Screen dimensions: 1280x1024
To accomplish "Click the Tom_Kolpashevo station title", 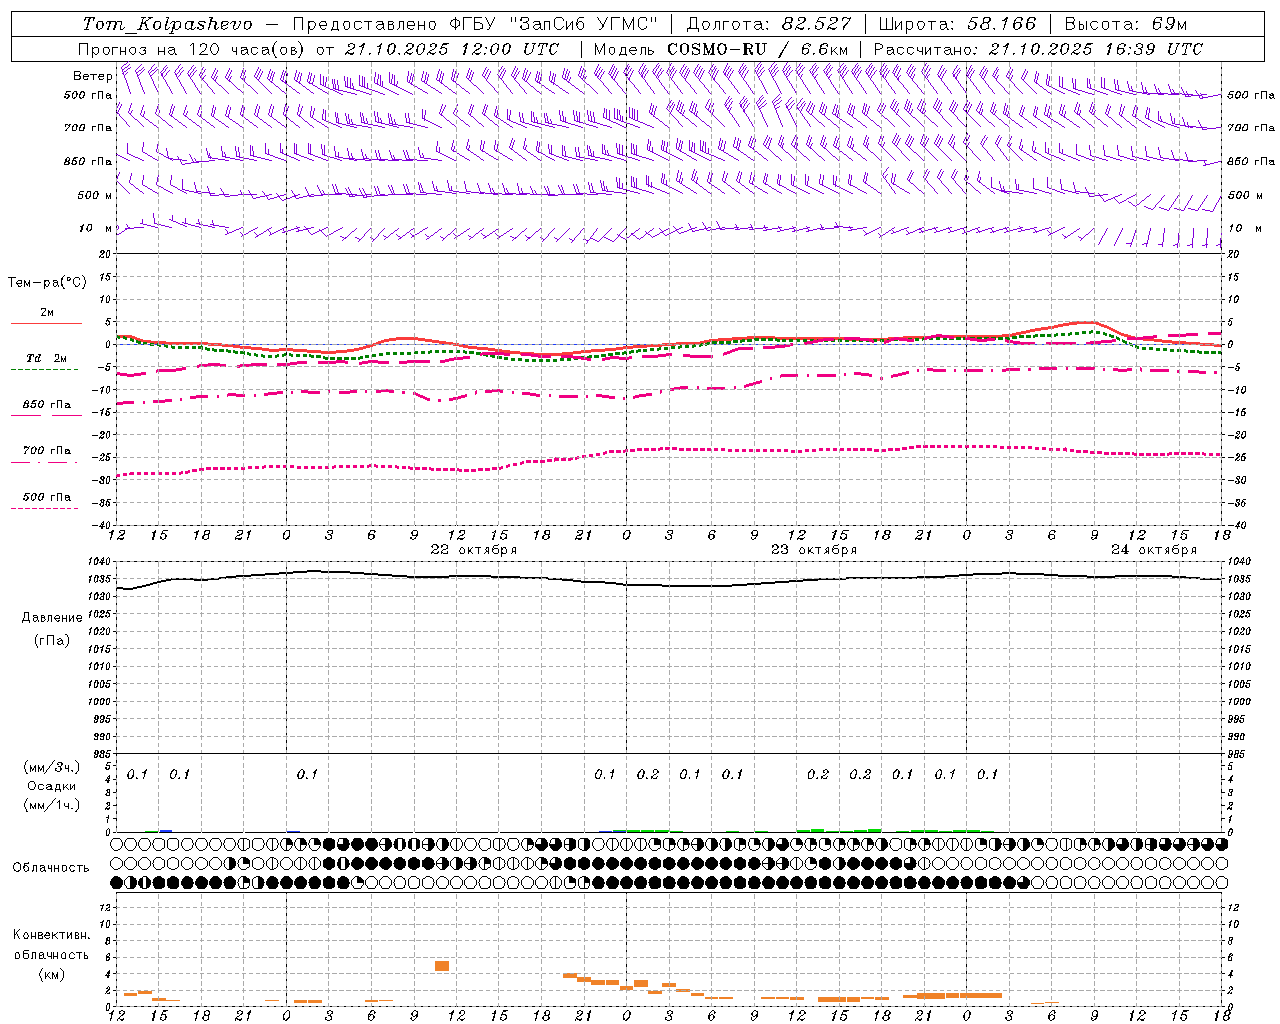I will click(x=167, y=24).
